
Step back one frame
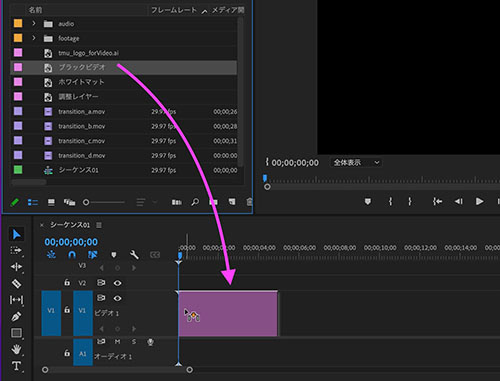[x=458, y=201]
